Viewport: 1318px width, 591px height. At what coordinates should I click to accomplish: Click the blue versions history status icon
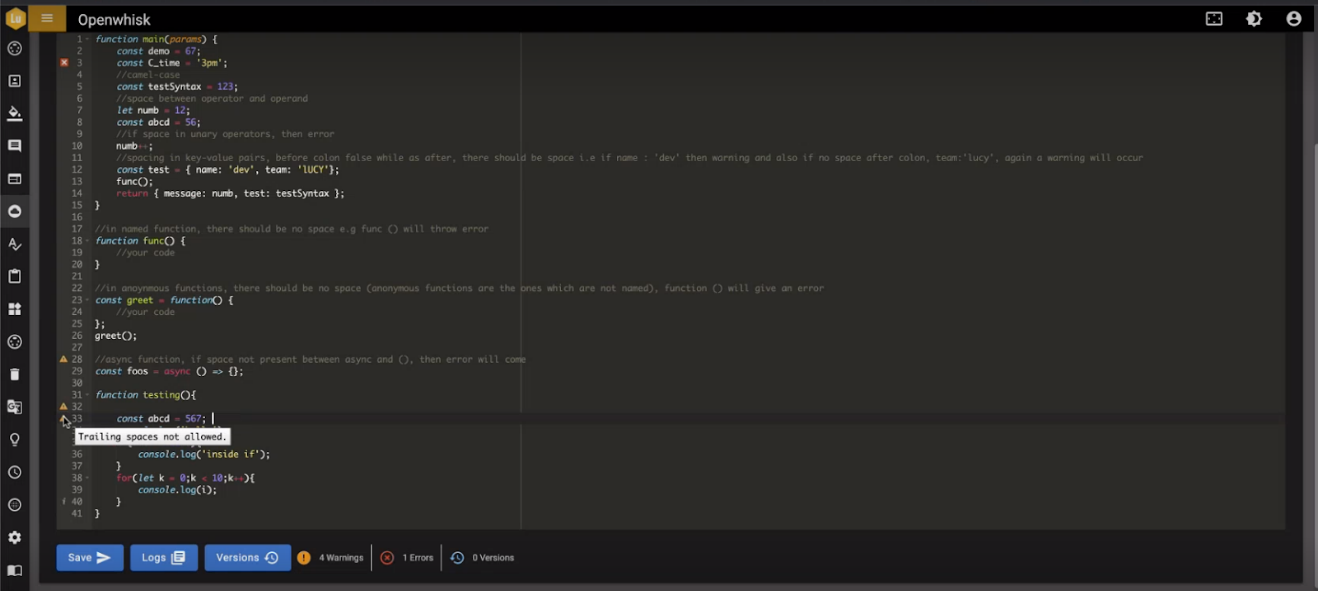tap(457, 558)
